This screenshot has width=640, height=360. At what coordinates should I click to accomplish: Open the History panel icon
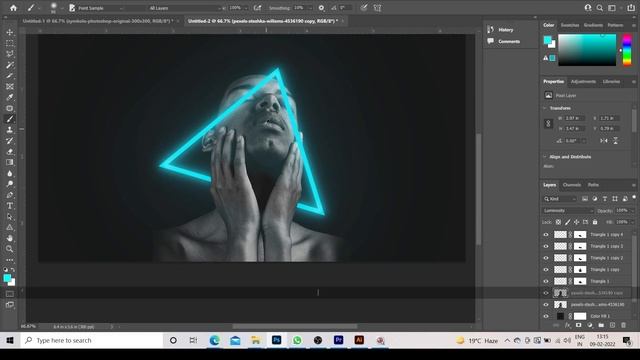tap(491, 29)
